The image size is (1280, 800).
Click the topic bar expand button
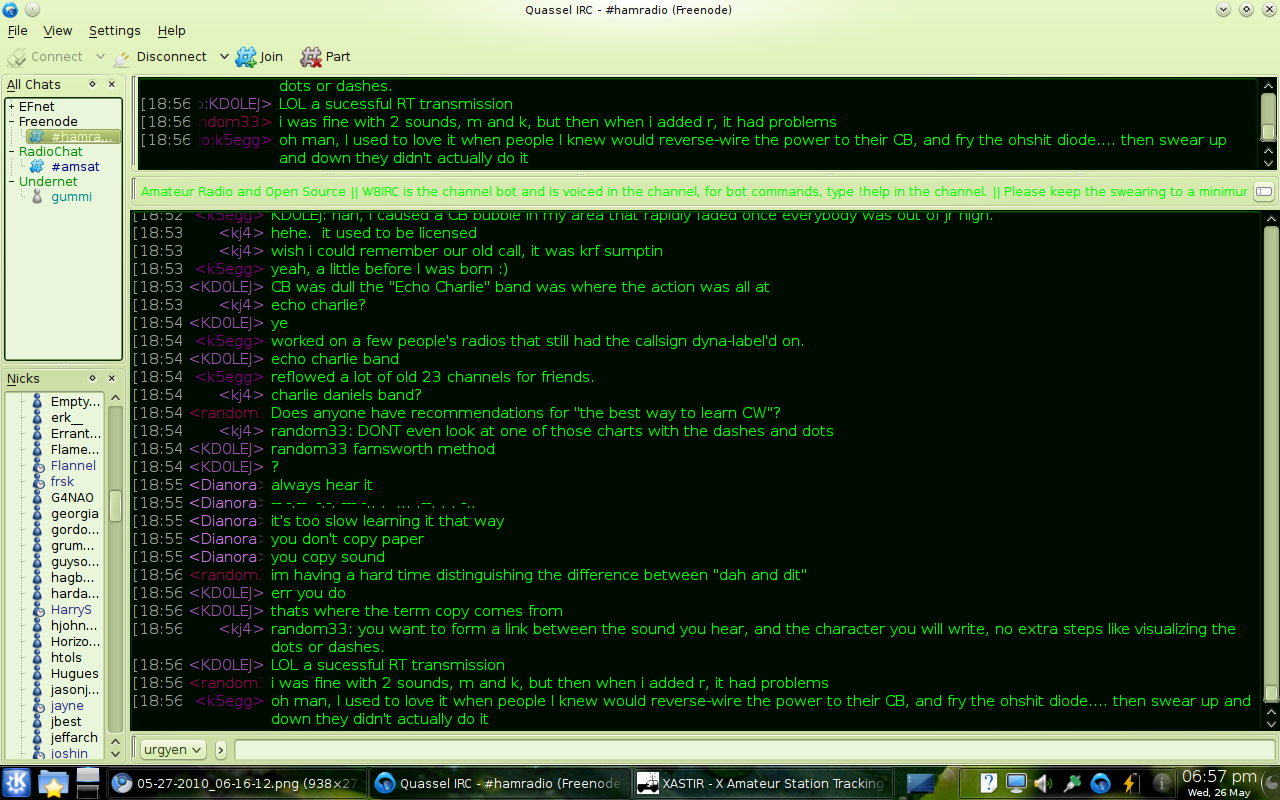(1264, 191)
